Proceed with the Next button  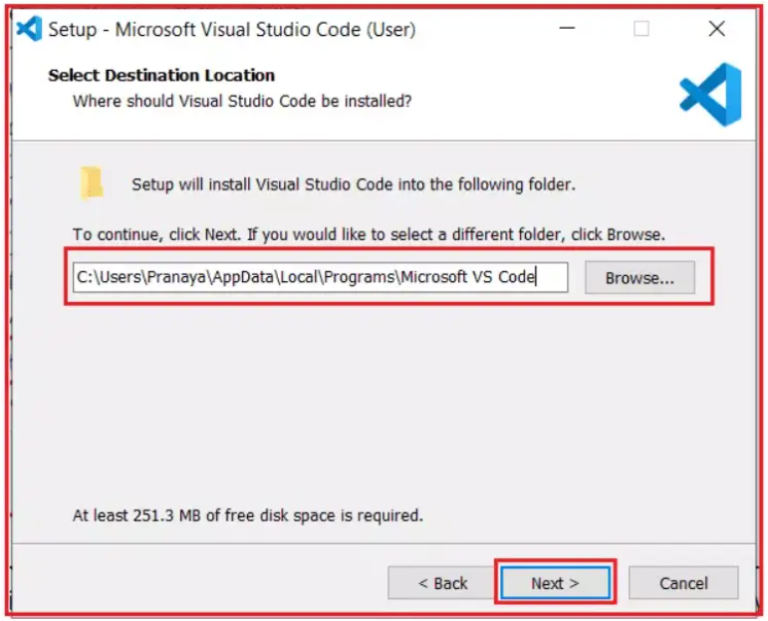(x=555, y=583)
